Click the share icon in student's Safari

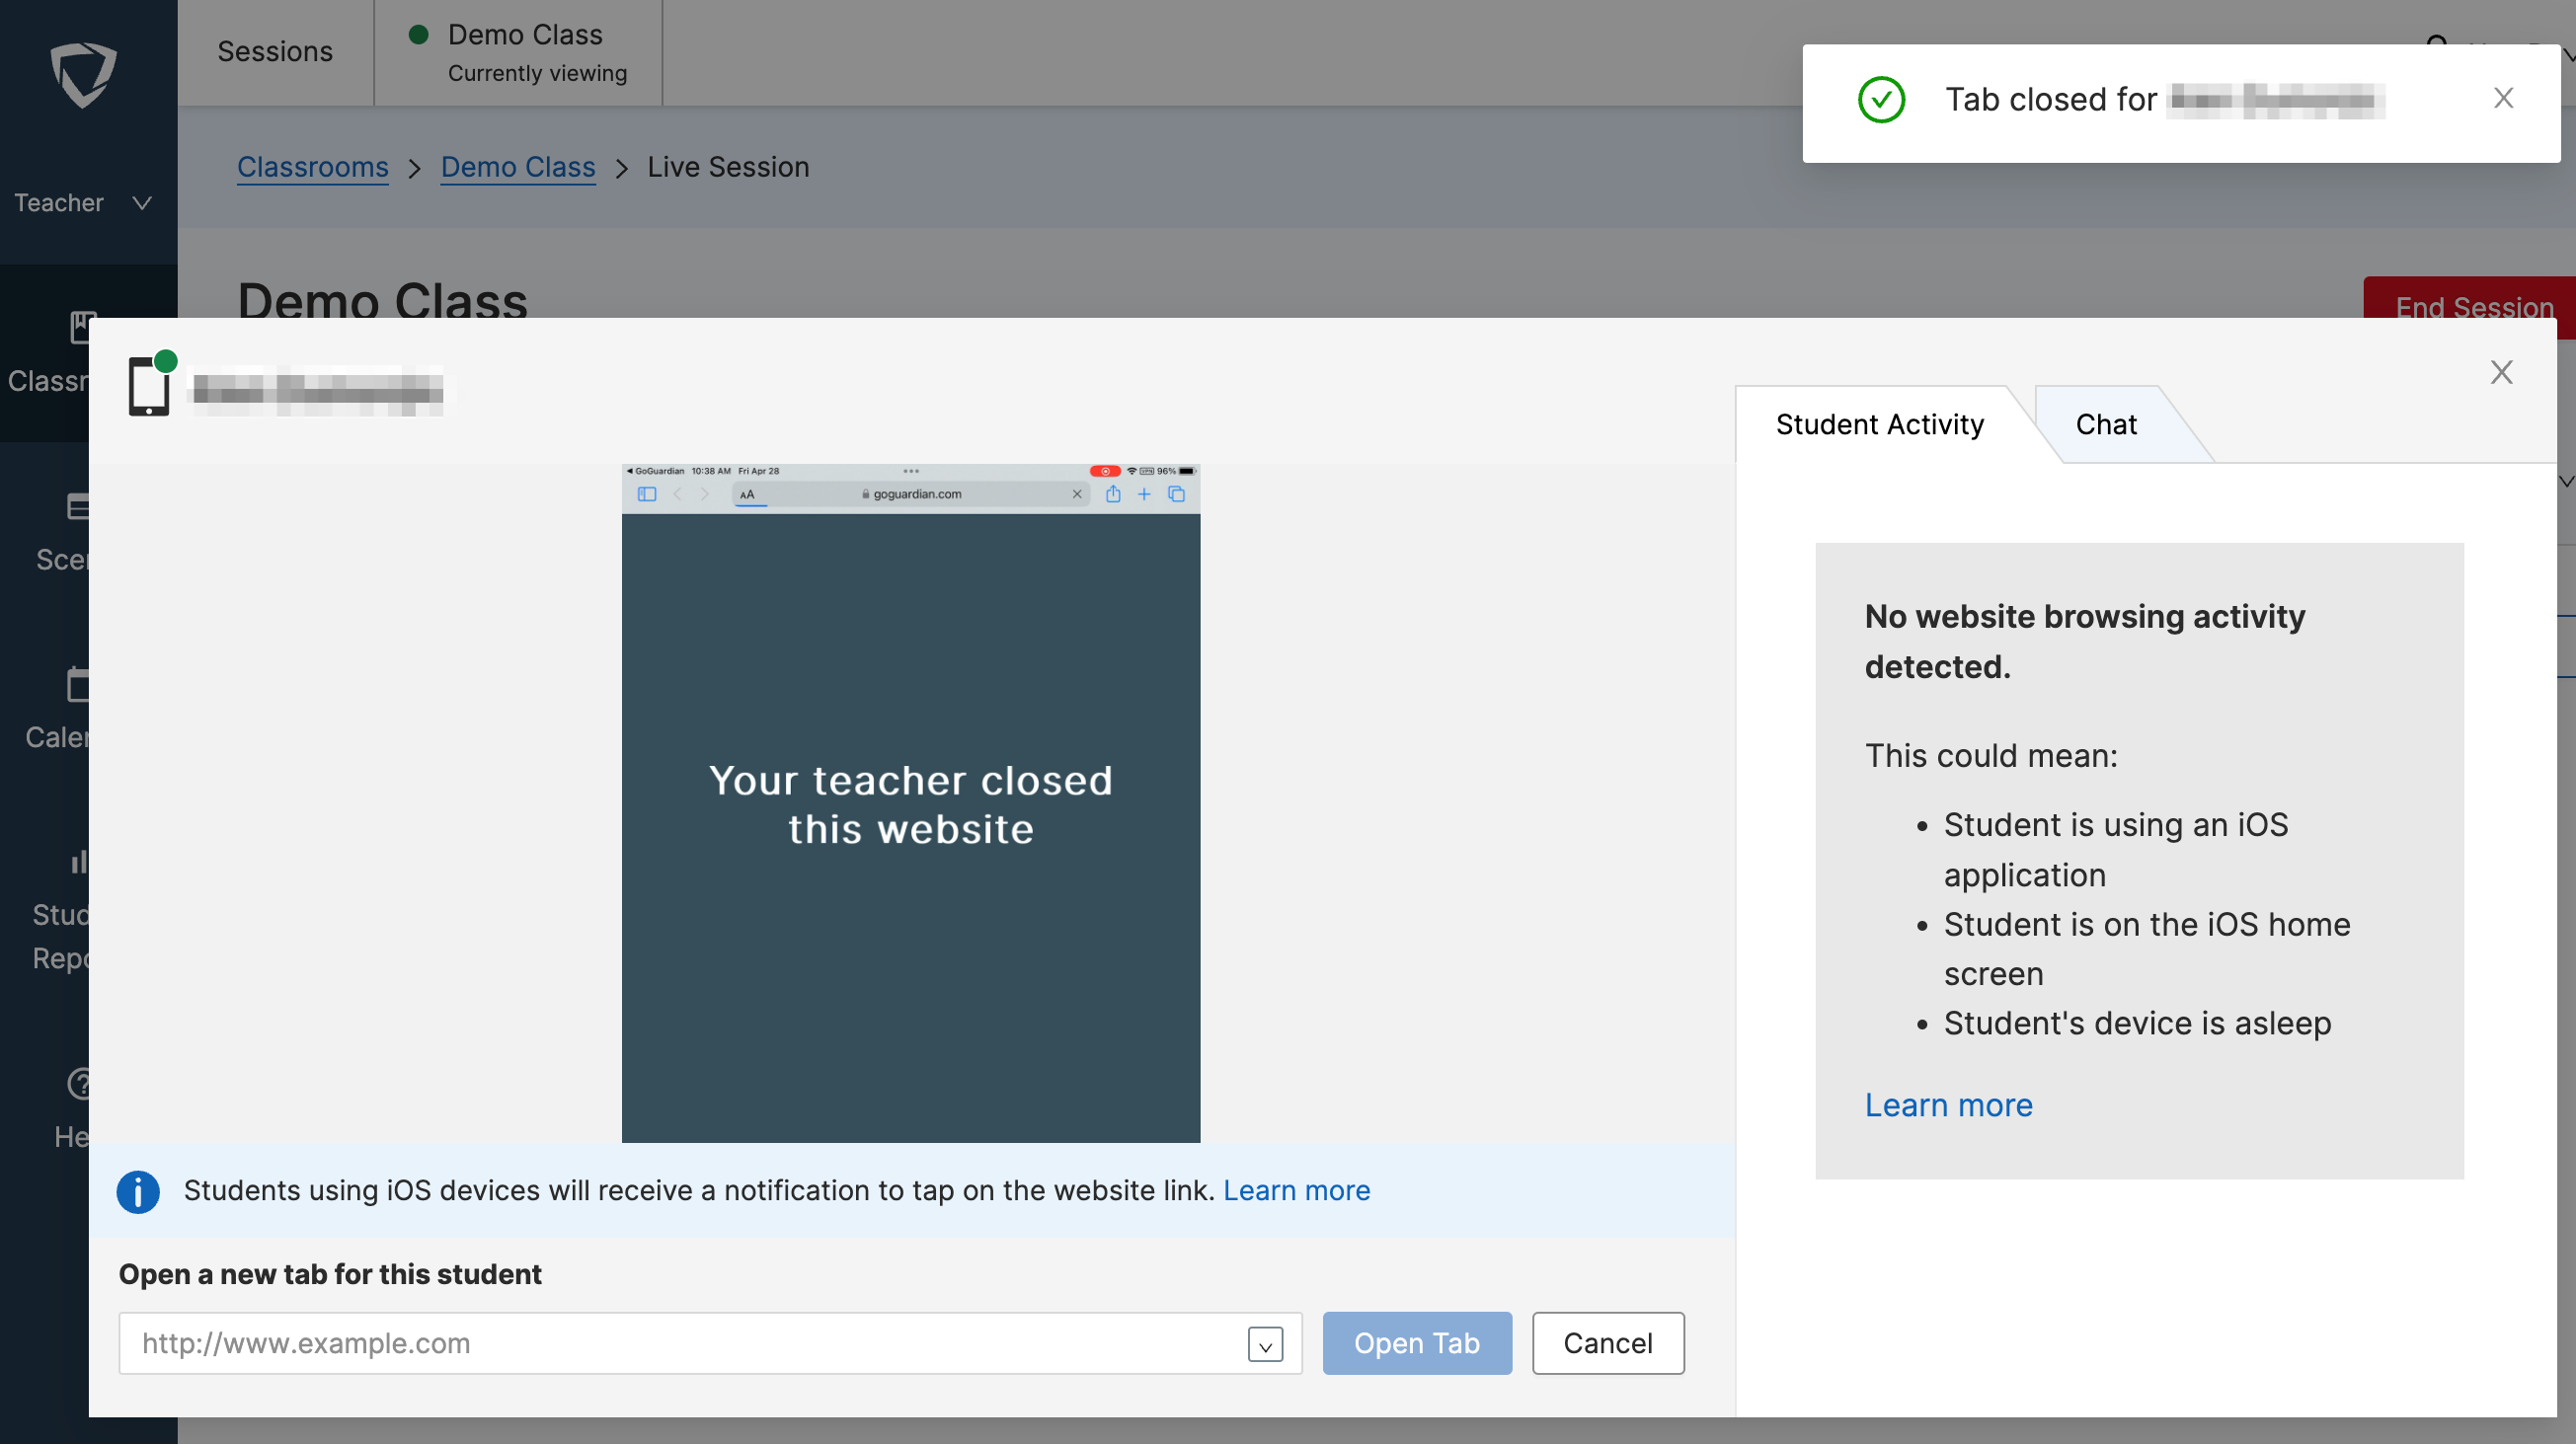[1113, 494]
